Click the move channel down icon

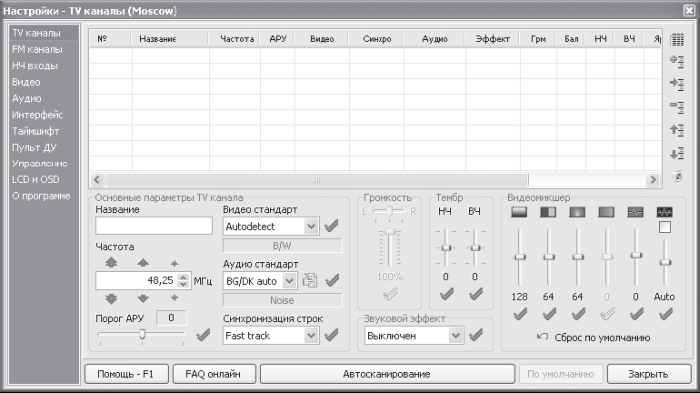click(x=677, y=154)
